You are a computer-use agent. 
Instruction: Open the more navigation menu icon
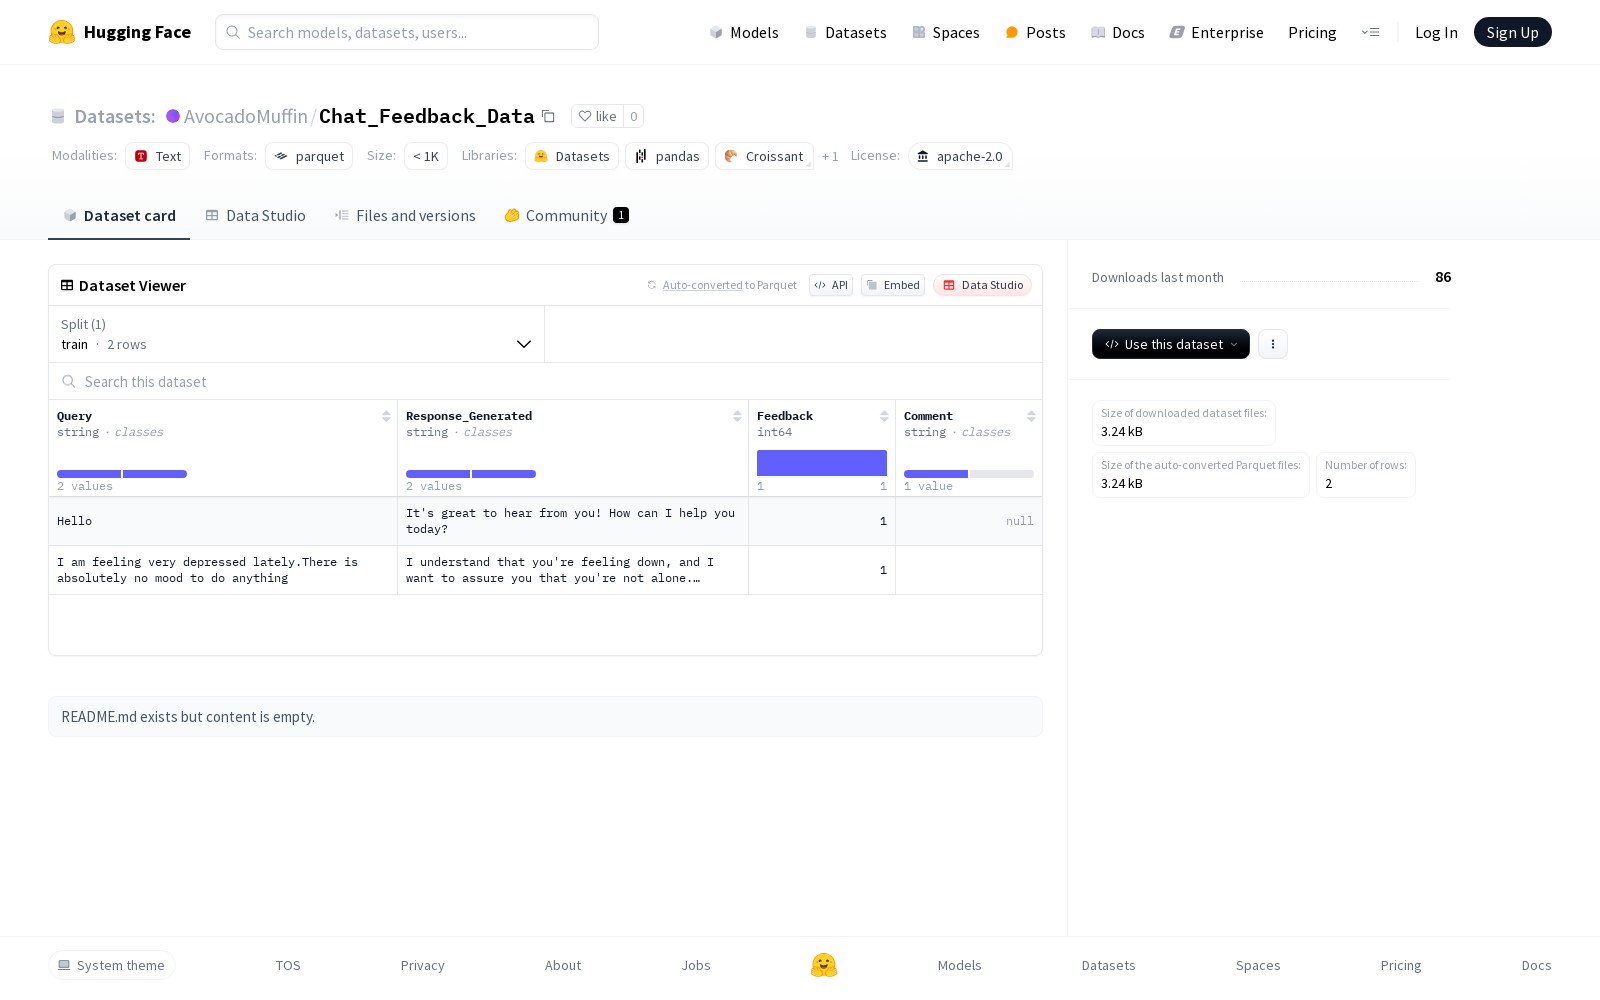click(x=1370, y=32)
